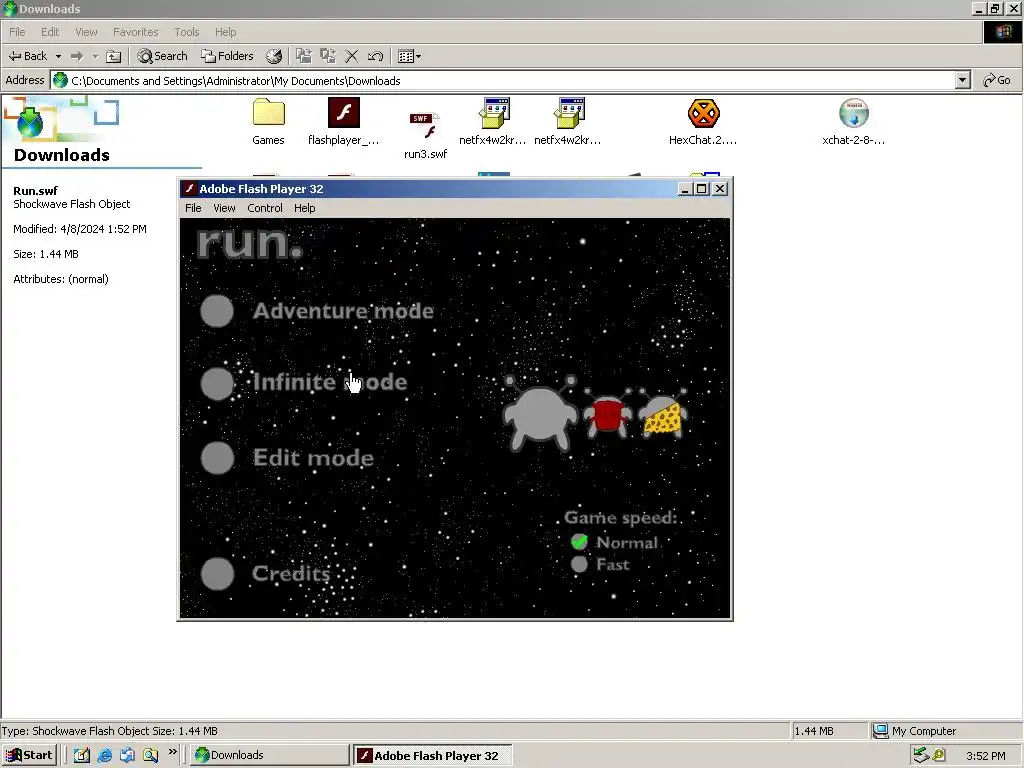The width and height of the screenshot is (1024, 768).
Task: Click the Outlook Express quick launch icon
Action: pyautogui.click(x=127, y=755)
